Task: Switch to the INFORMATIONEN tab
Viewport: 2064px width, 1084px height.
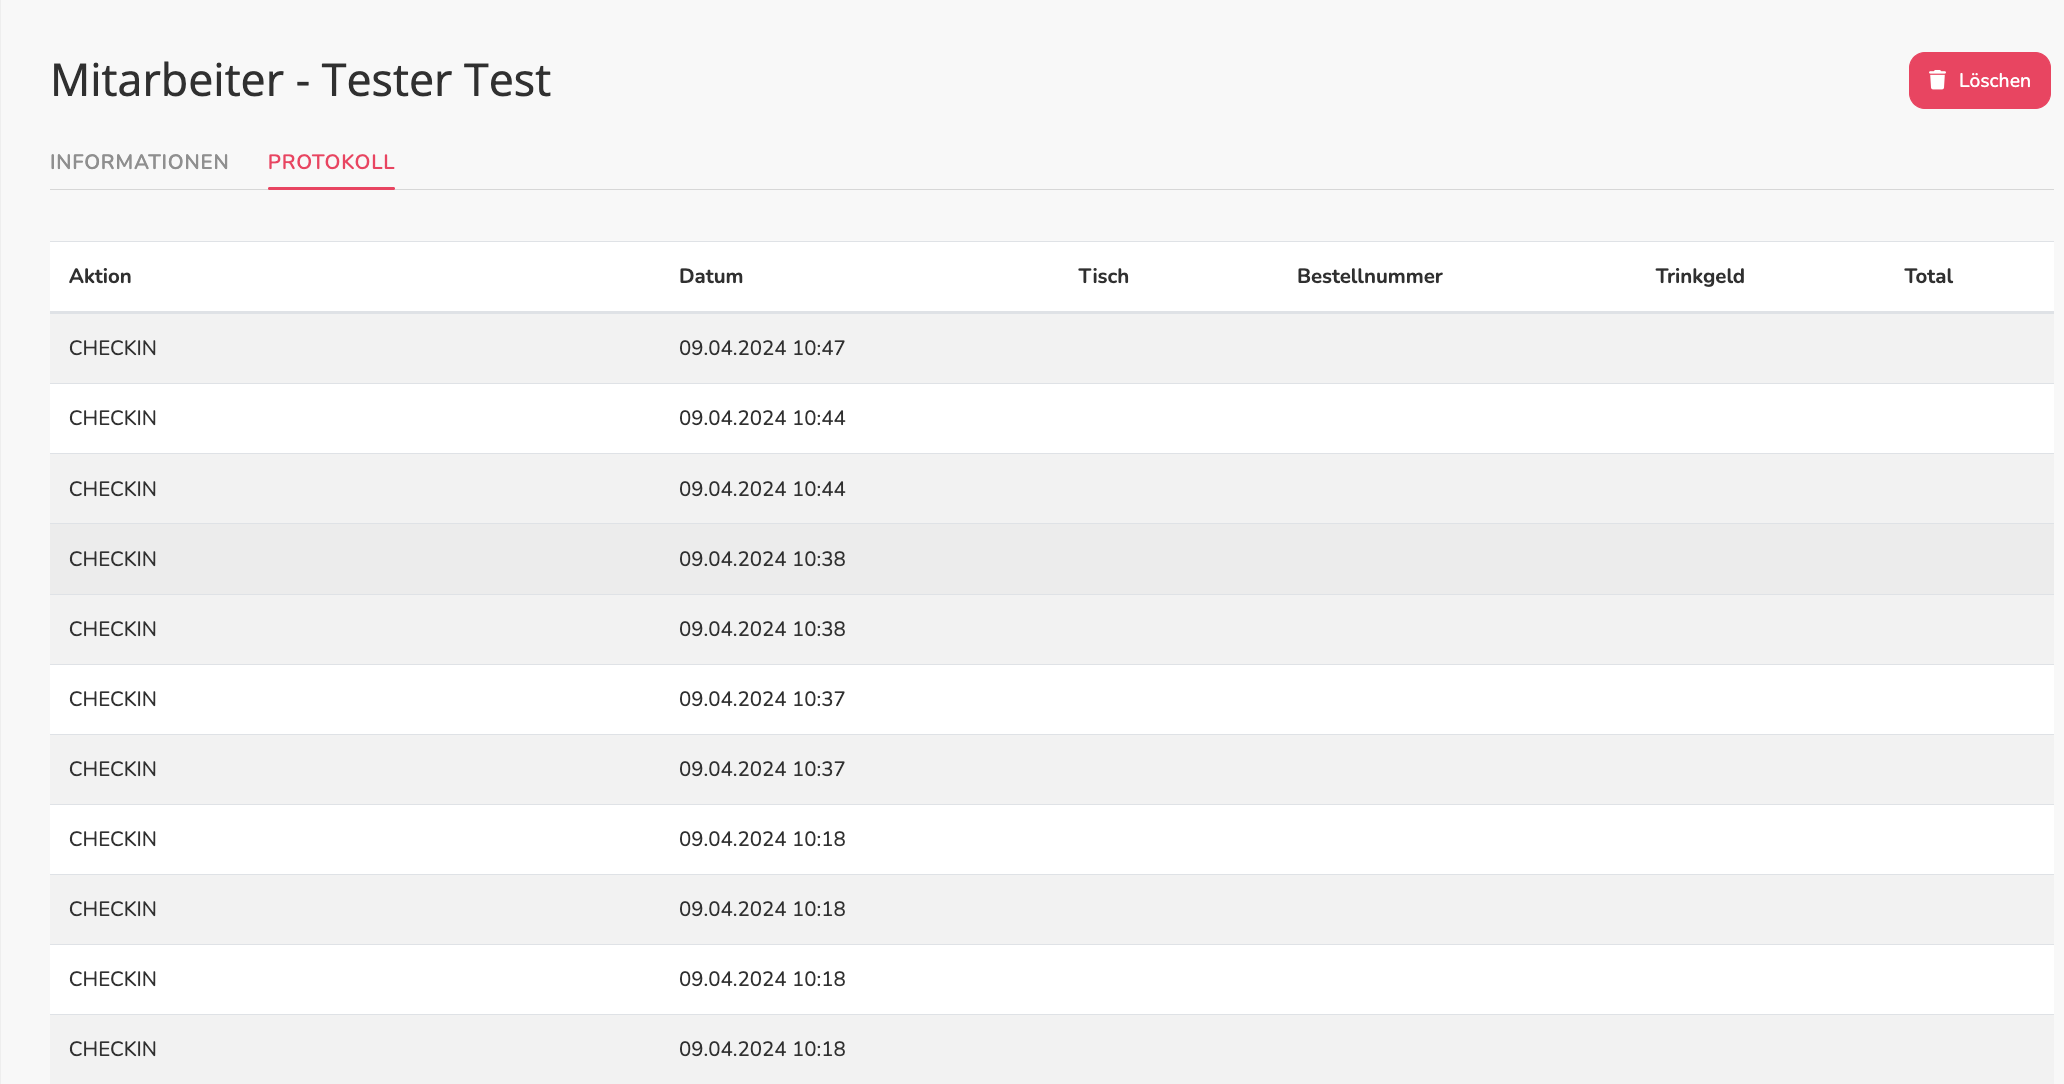Action: [139, 162]
